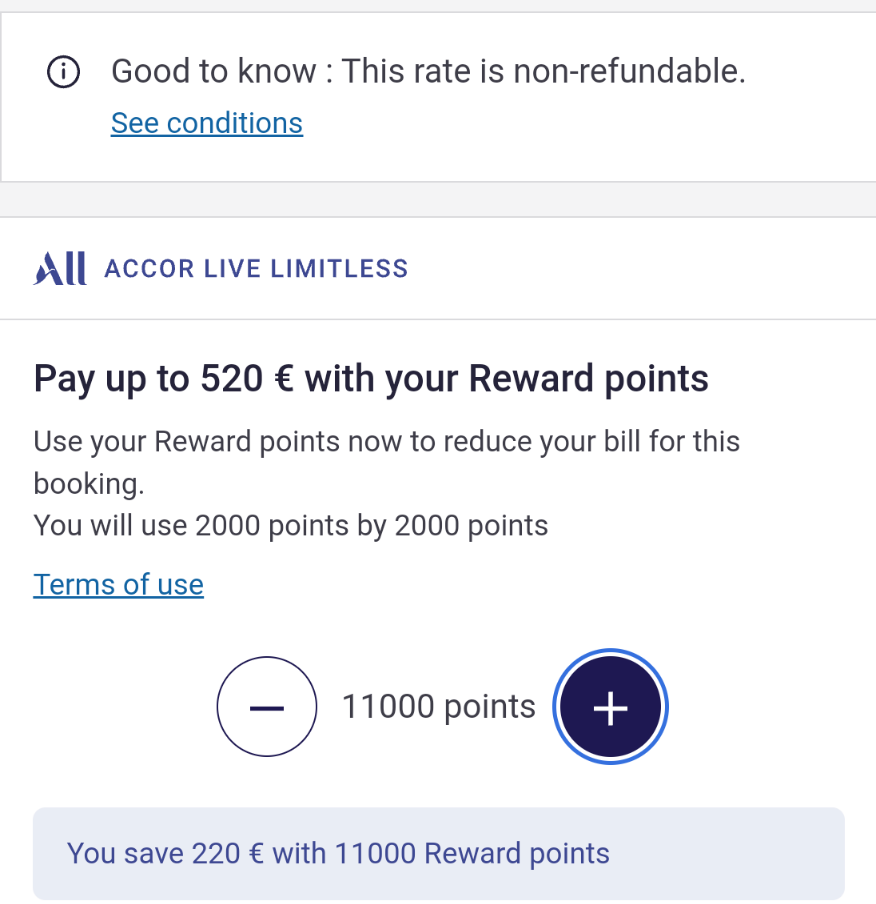Viewport: 876px width, 904px height.
Task: Click the You save 220 € banner
Action: [438, 853]
